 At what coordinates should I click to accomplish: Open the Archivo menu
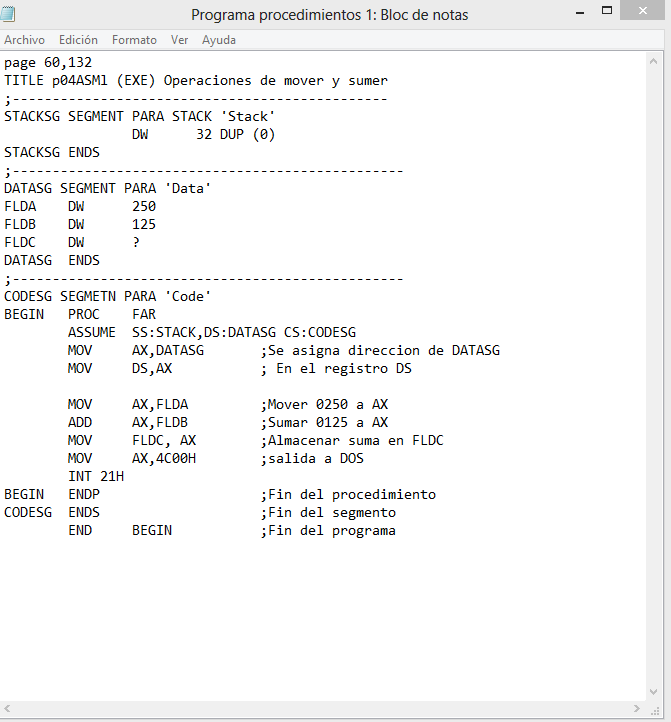24,40
